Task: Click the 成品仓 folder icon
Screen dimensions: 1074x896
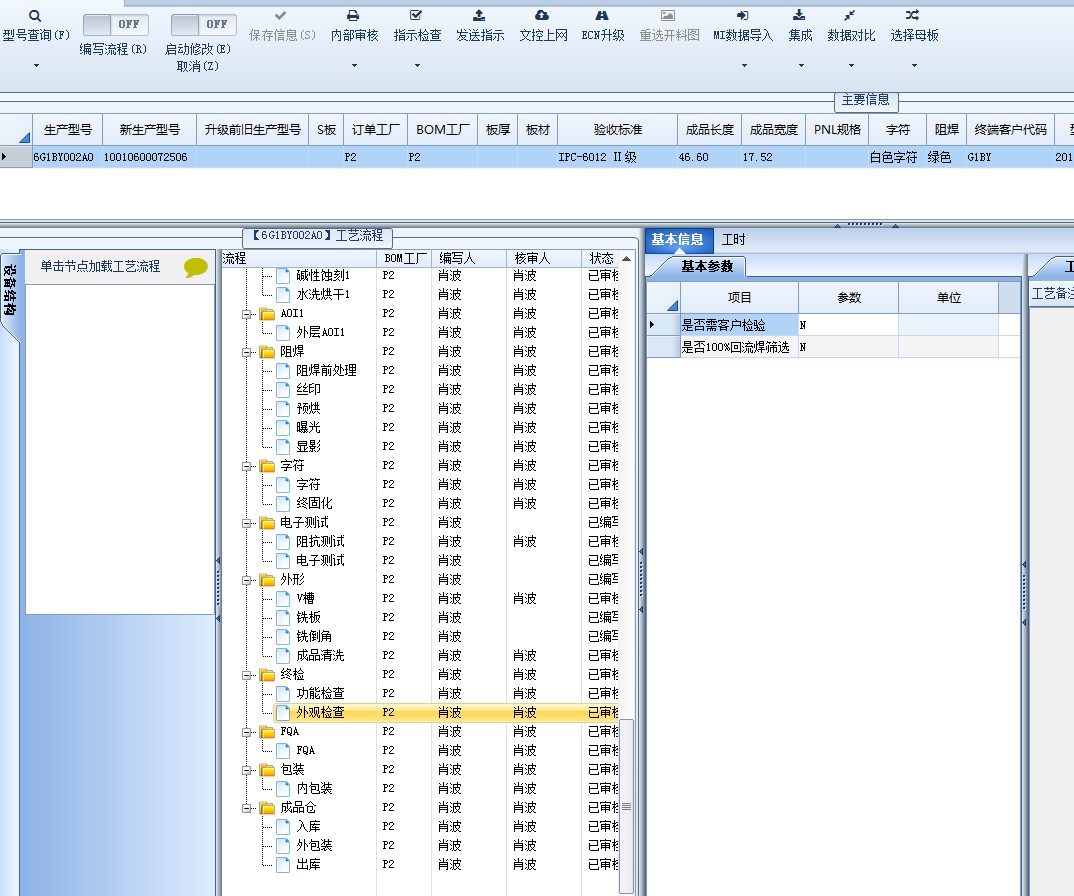Action: coord(267,808)
